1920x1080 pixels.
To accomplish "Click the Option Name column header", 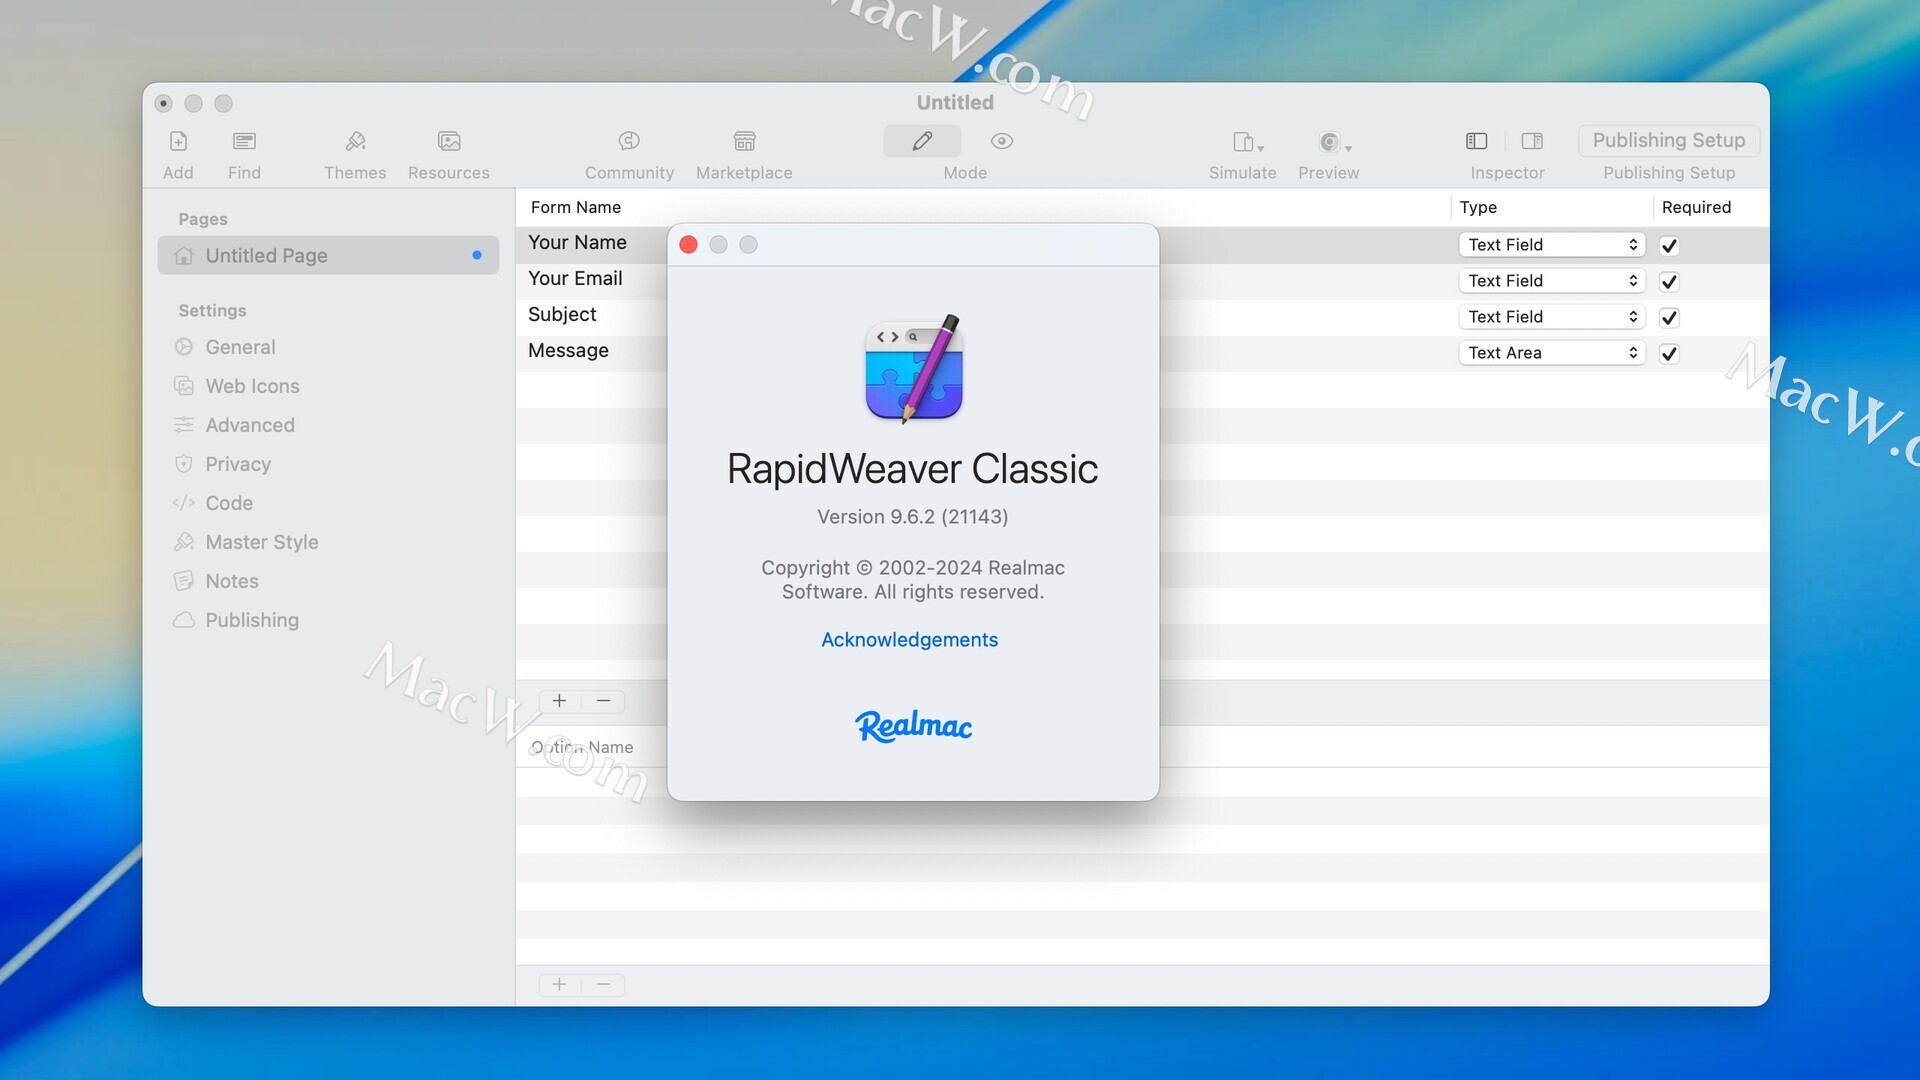I will (x=582, y=747).
